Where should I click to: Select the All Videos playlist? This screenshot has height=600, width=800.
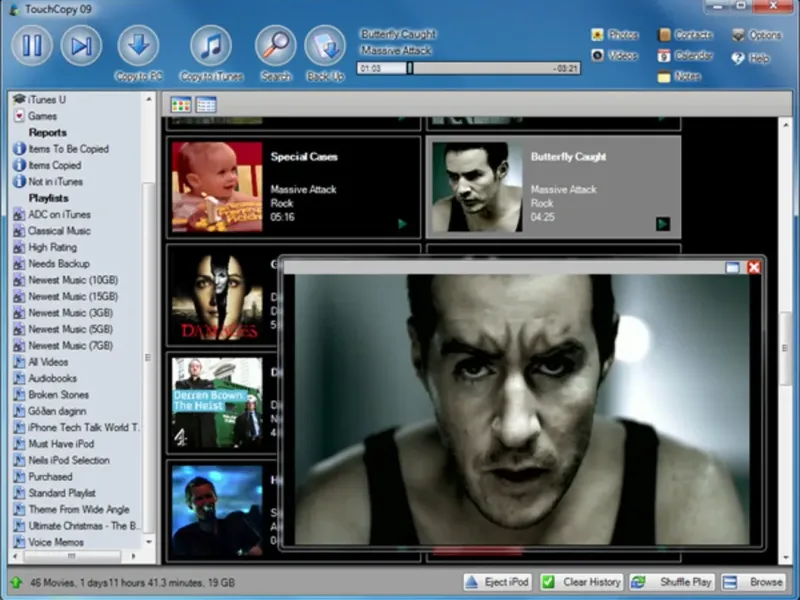click(x=48, y=362)
